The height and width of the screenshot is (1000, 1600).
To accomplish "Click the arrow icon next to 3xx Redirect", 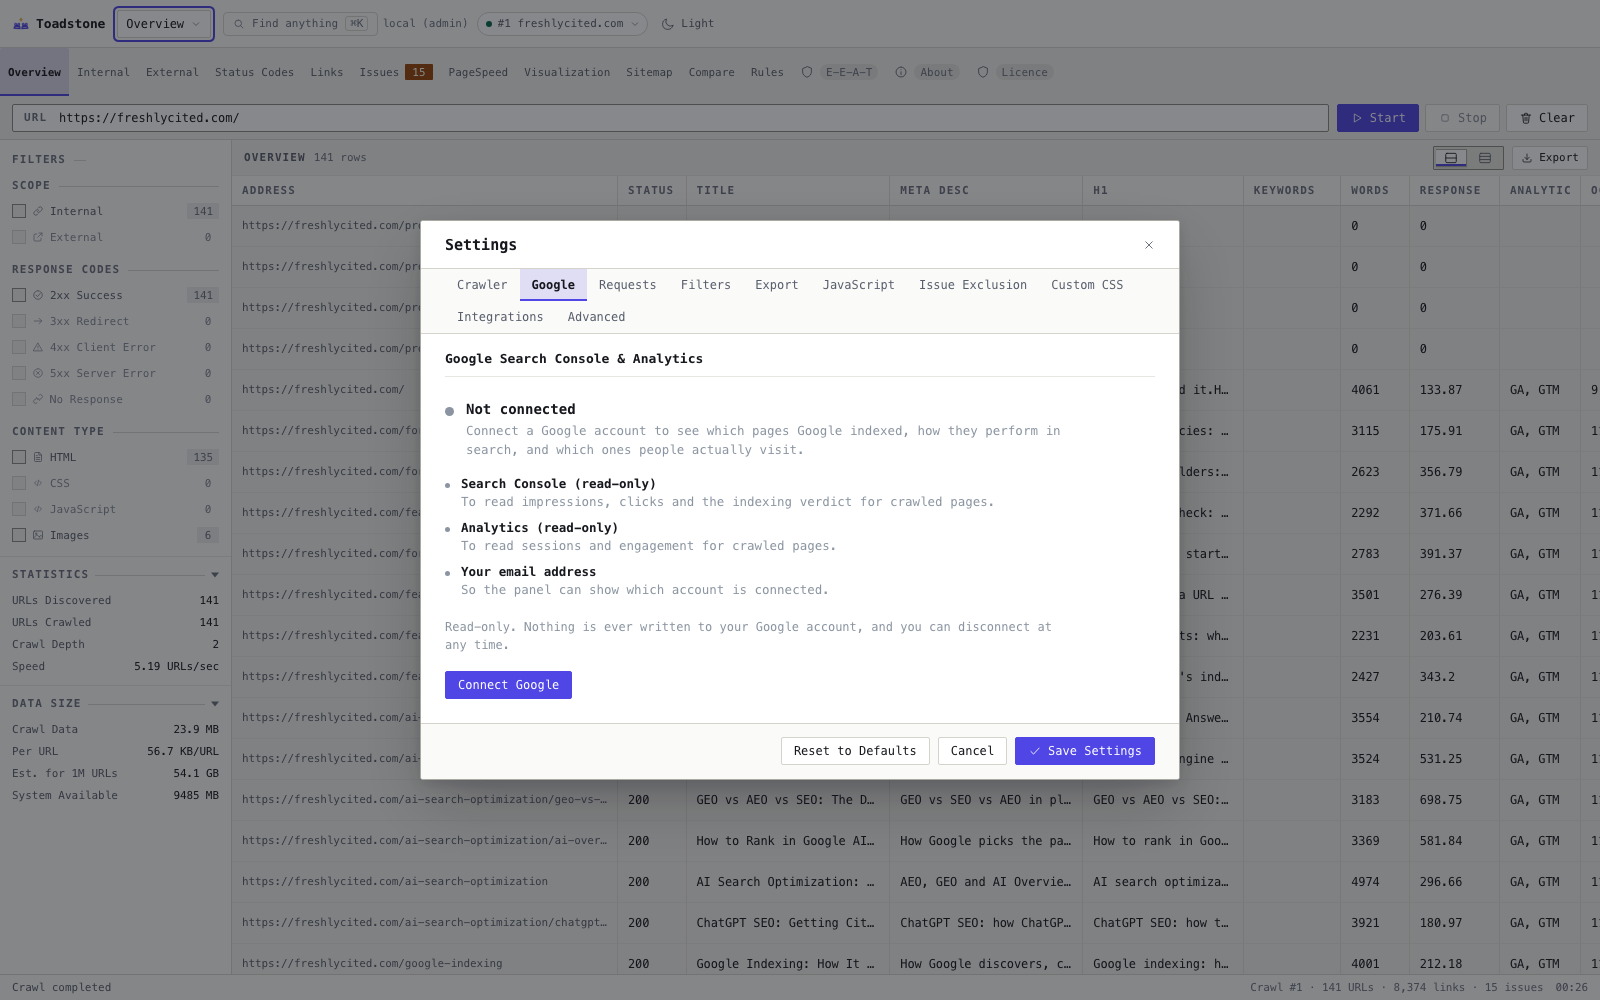I will (38, 321).
